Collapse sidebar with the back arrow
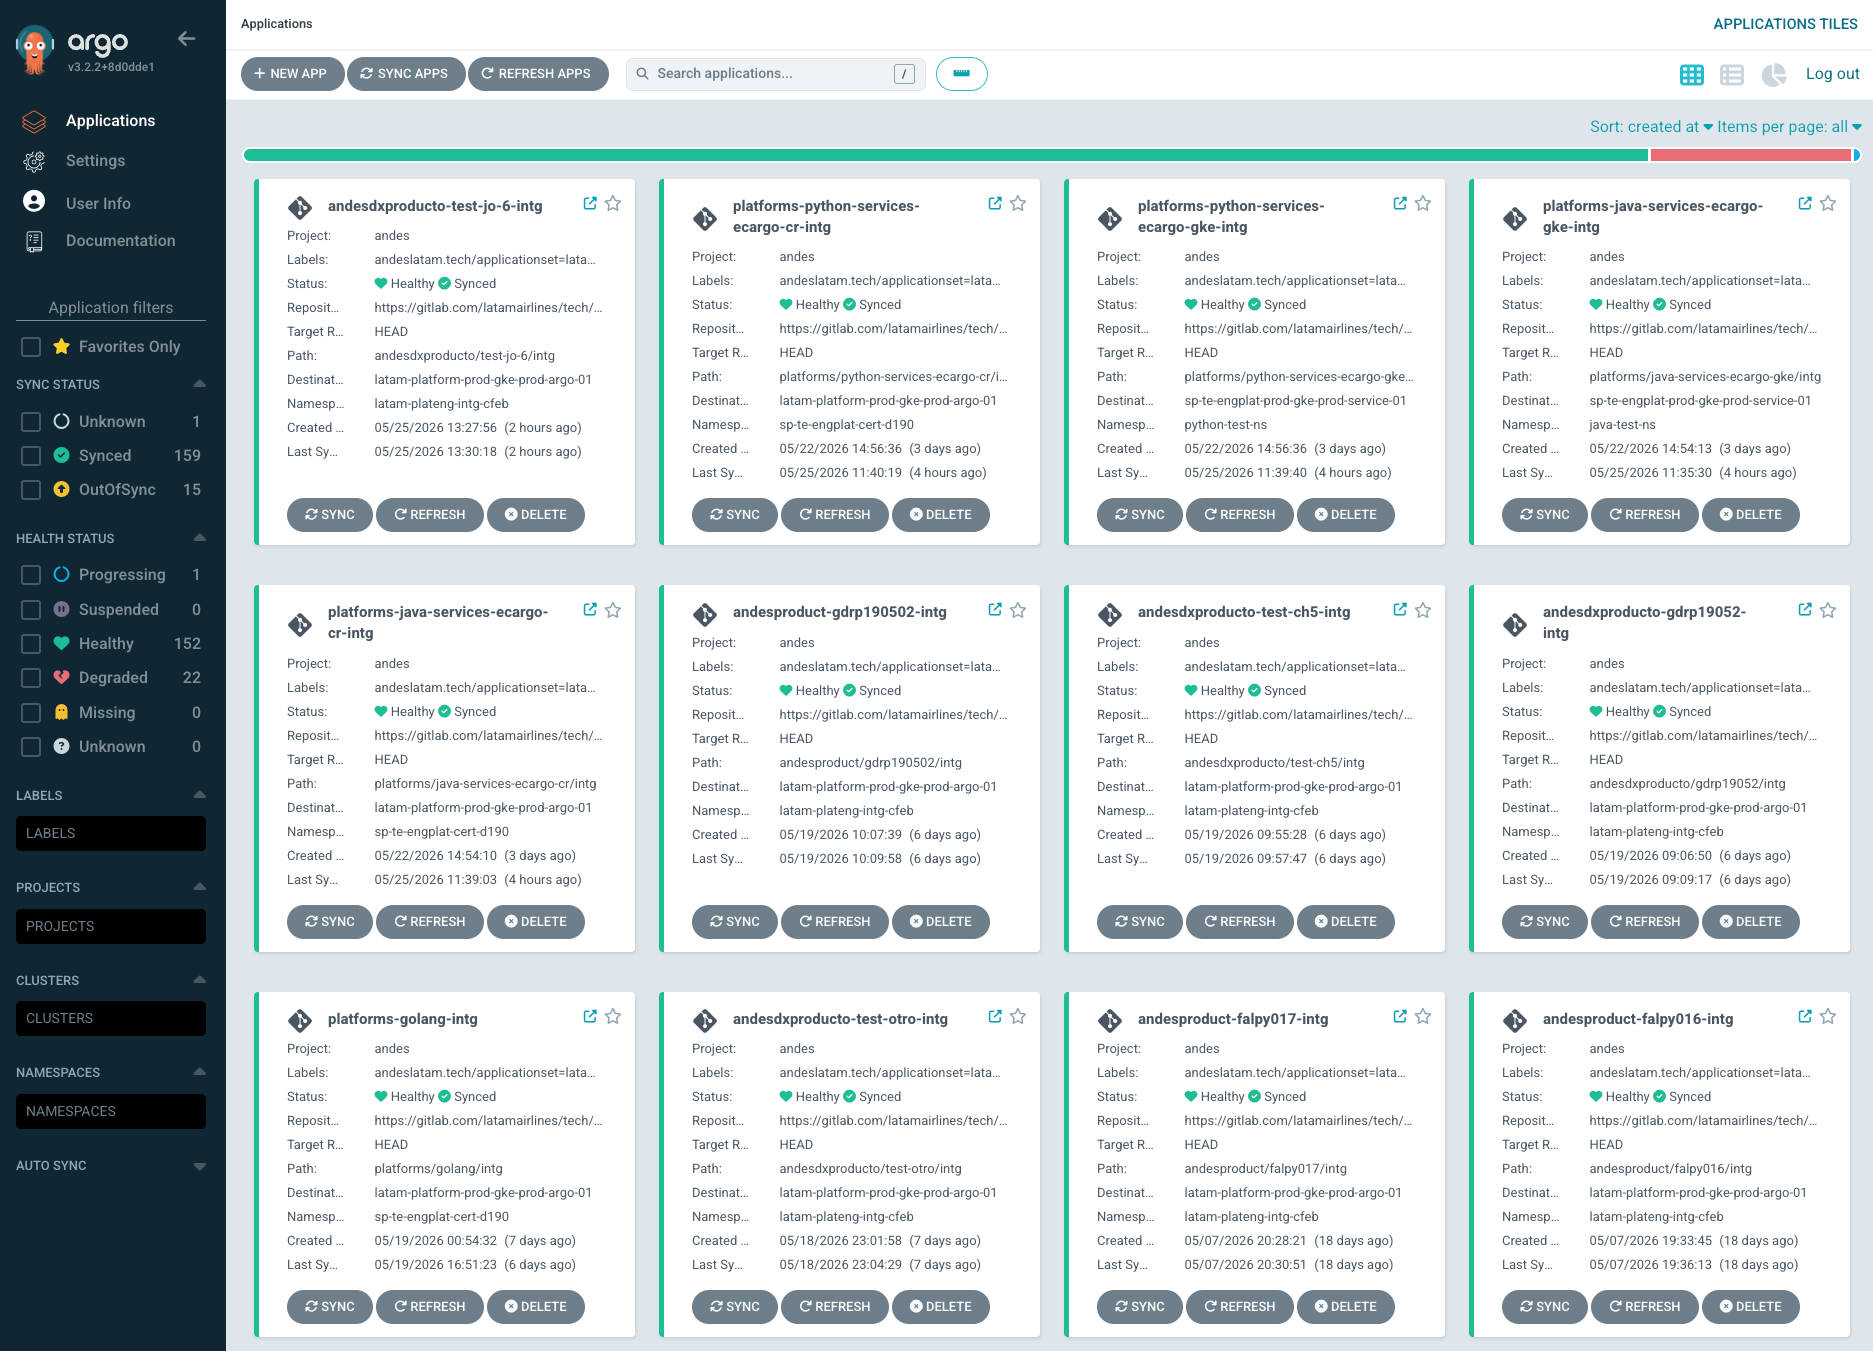Viewport: 1873px width, 1351px height. (187, 39)
